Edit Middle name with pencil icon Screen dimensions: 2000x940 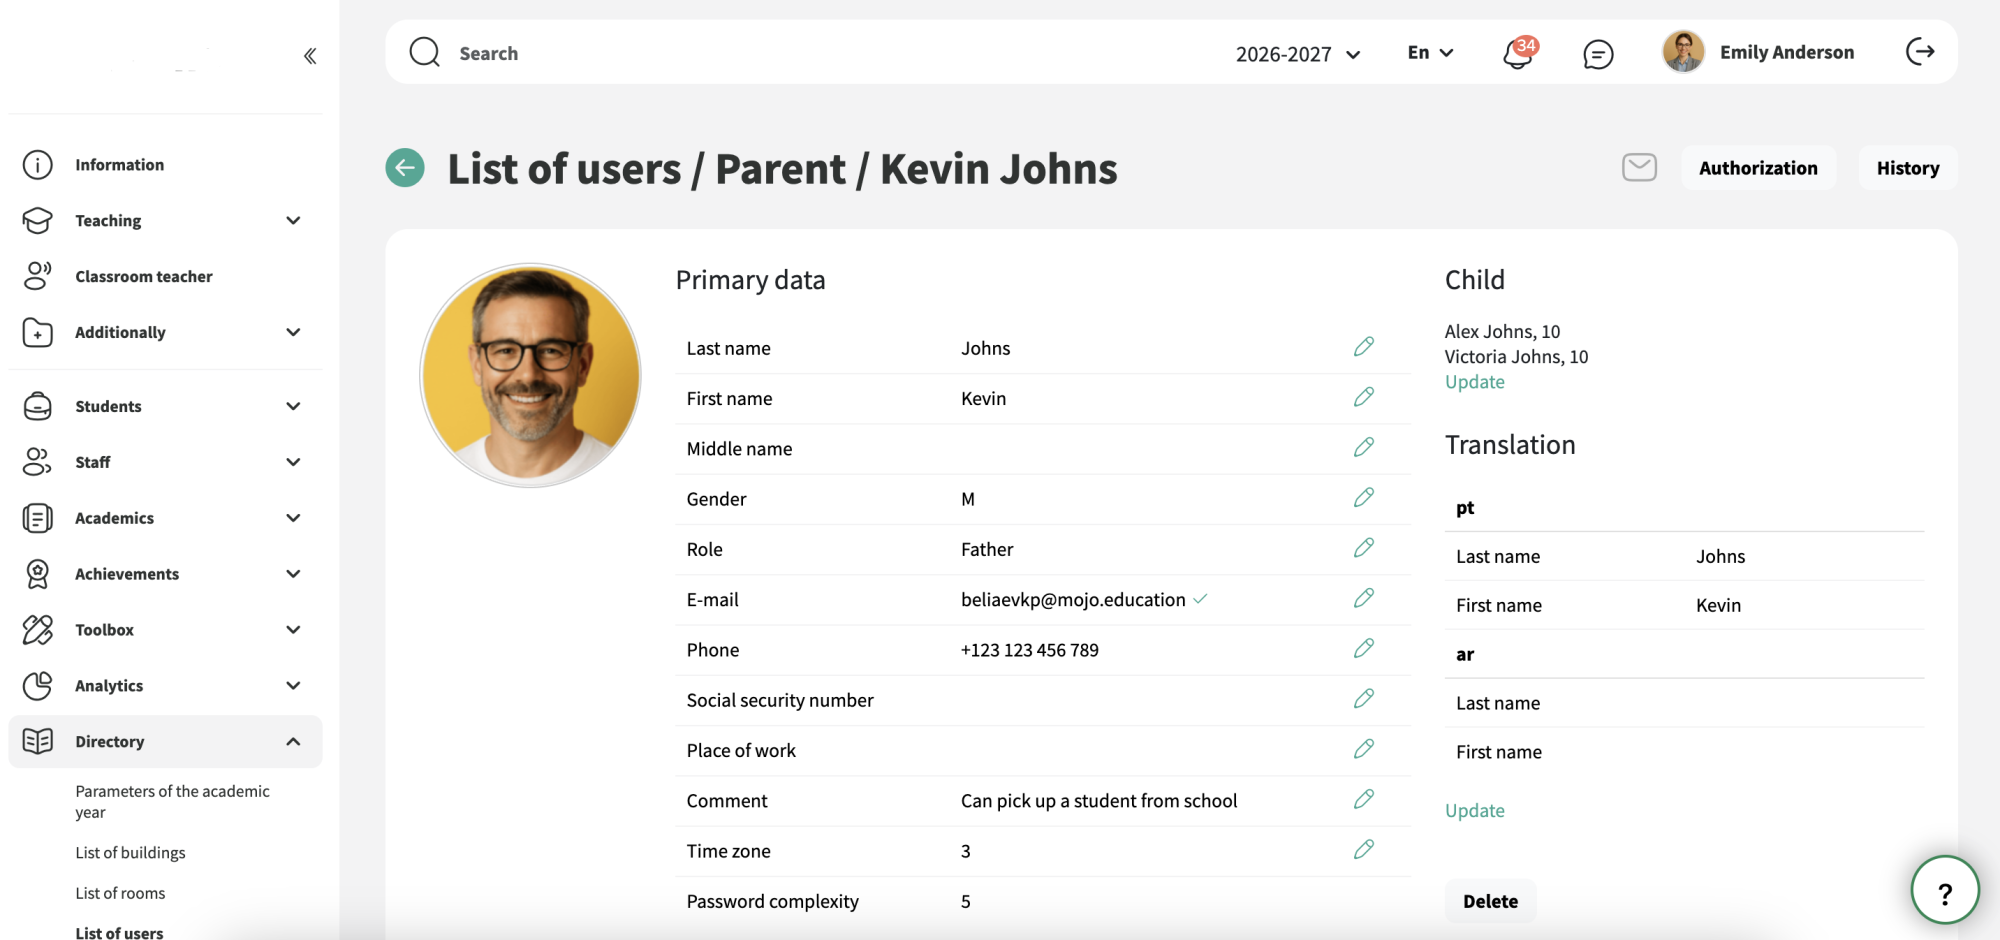[1364, 447]
